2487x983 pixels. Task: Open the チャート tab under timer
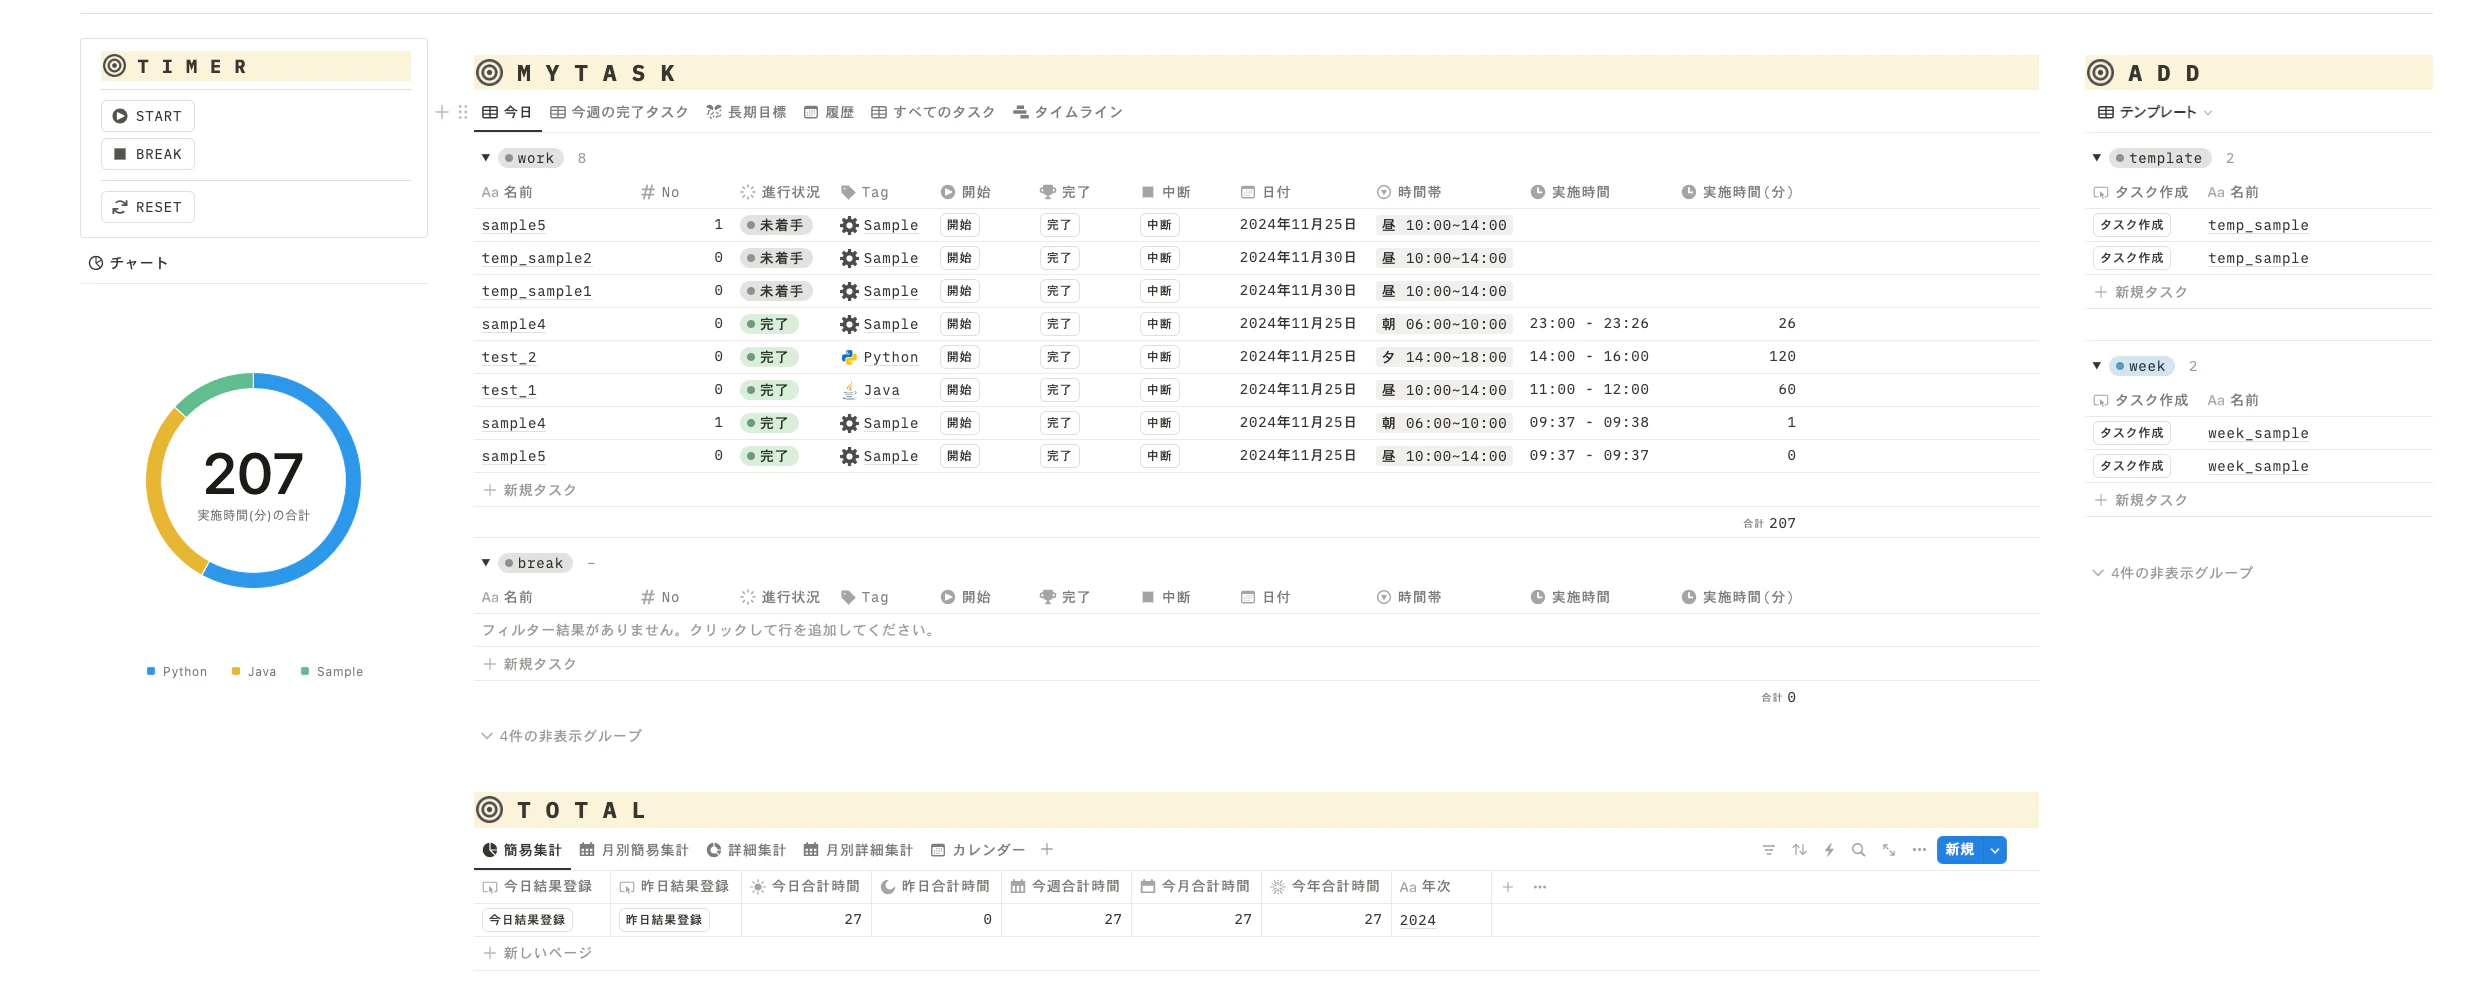click(x=128, y=263)
